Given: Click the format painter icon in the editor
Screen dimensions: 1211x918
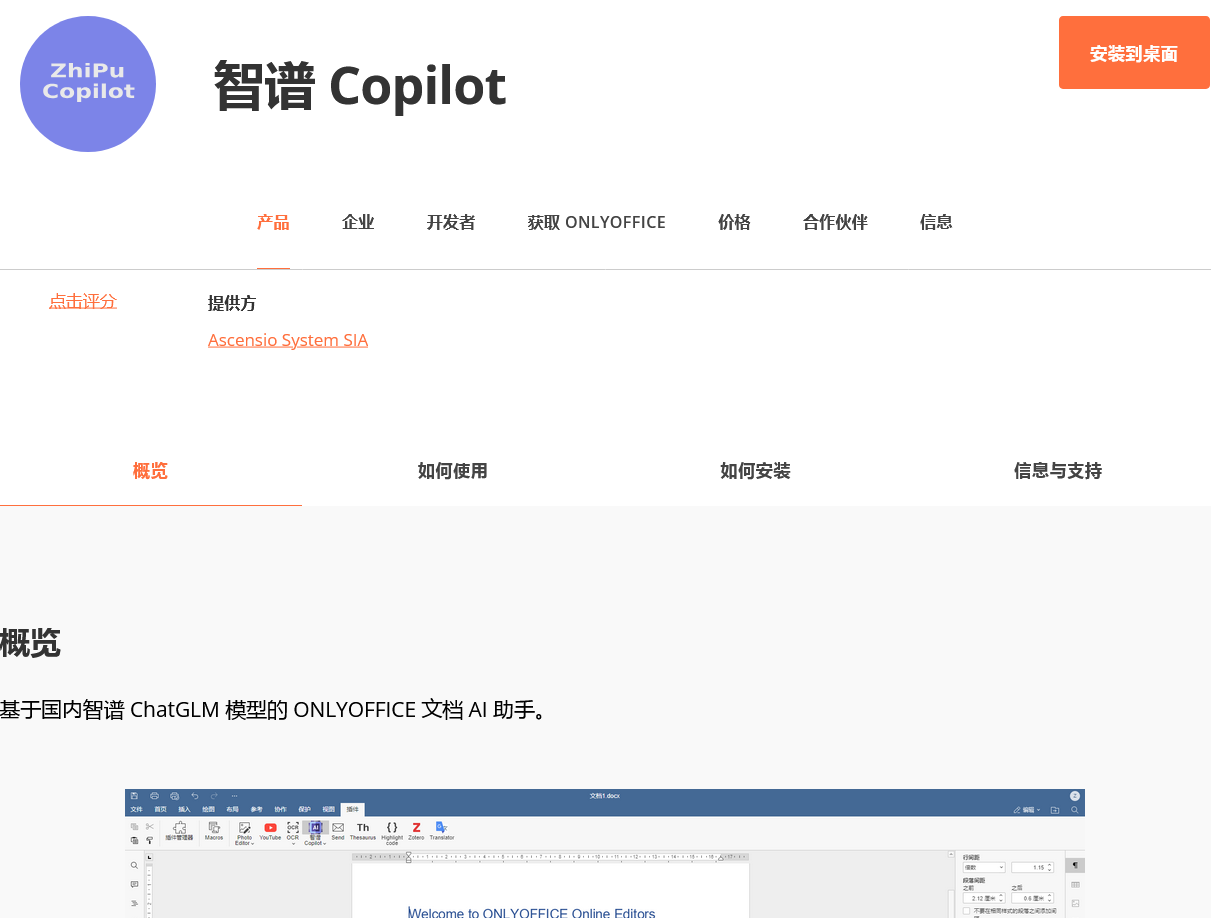Looking at the screenshot, I should click(x=150, y=841).
